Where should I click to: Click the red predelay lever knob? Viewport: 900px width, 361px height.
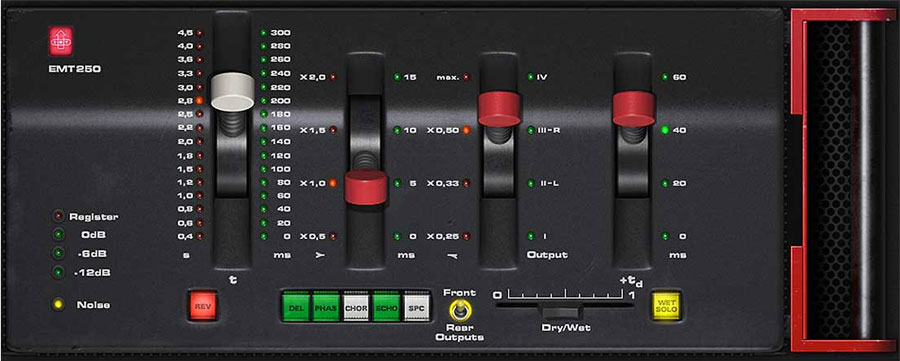[x=634, y=108]
